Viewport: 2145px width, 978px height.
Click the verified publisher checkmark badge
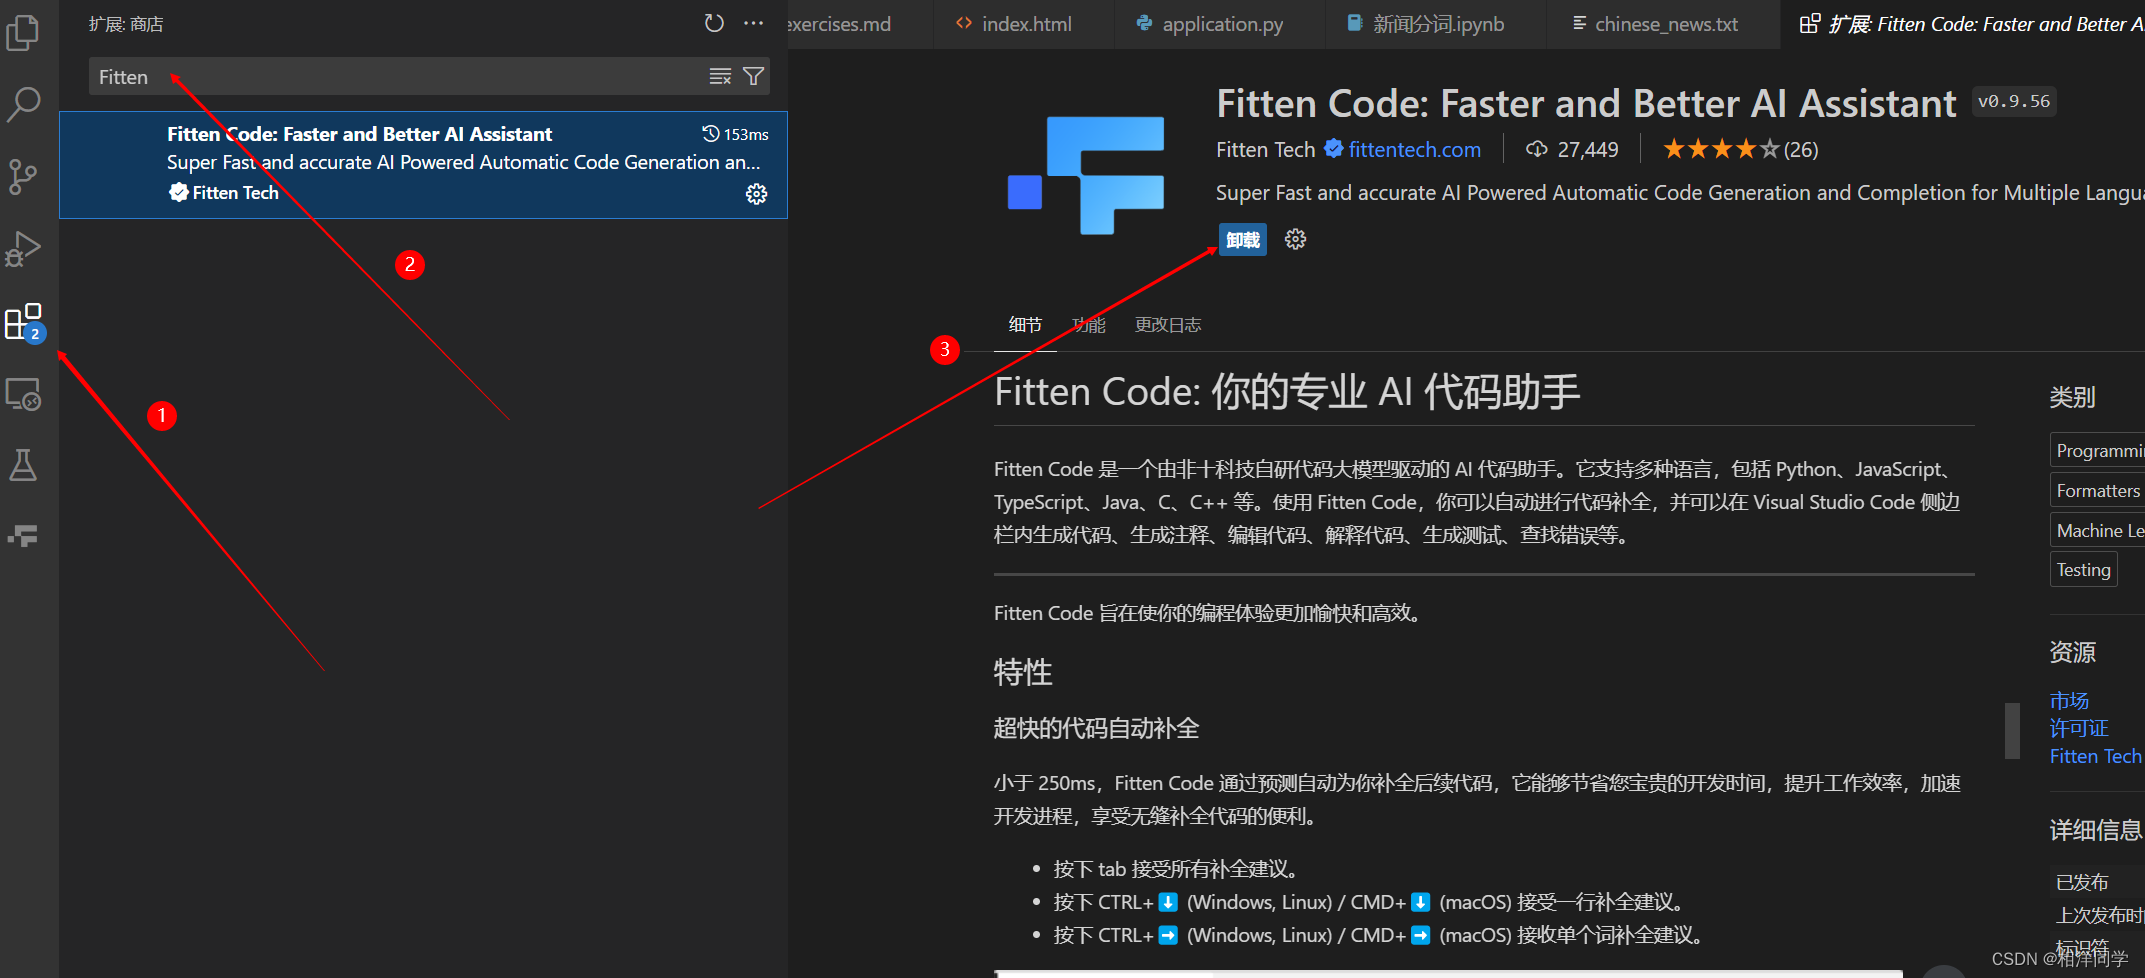[x=1333, y=149]
